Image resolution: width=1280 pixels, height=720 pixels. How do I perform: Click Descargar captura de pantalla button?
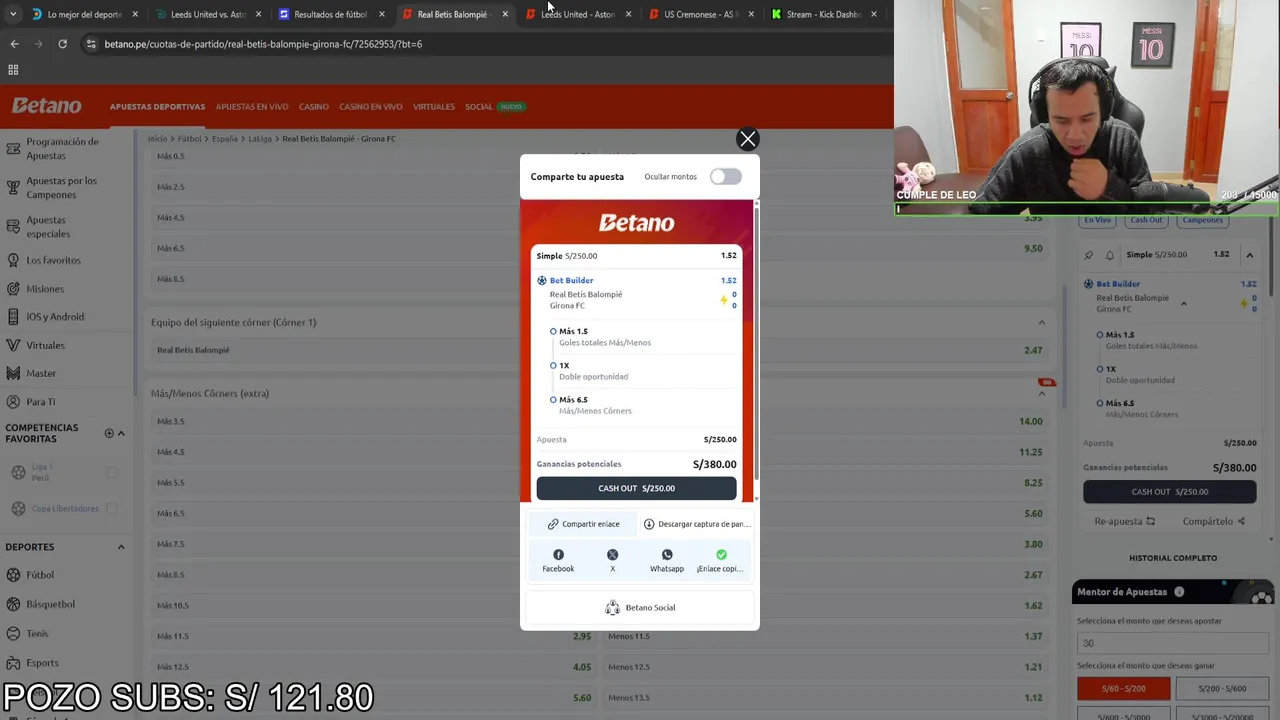(x=696, y=524)
